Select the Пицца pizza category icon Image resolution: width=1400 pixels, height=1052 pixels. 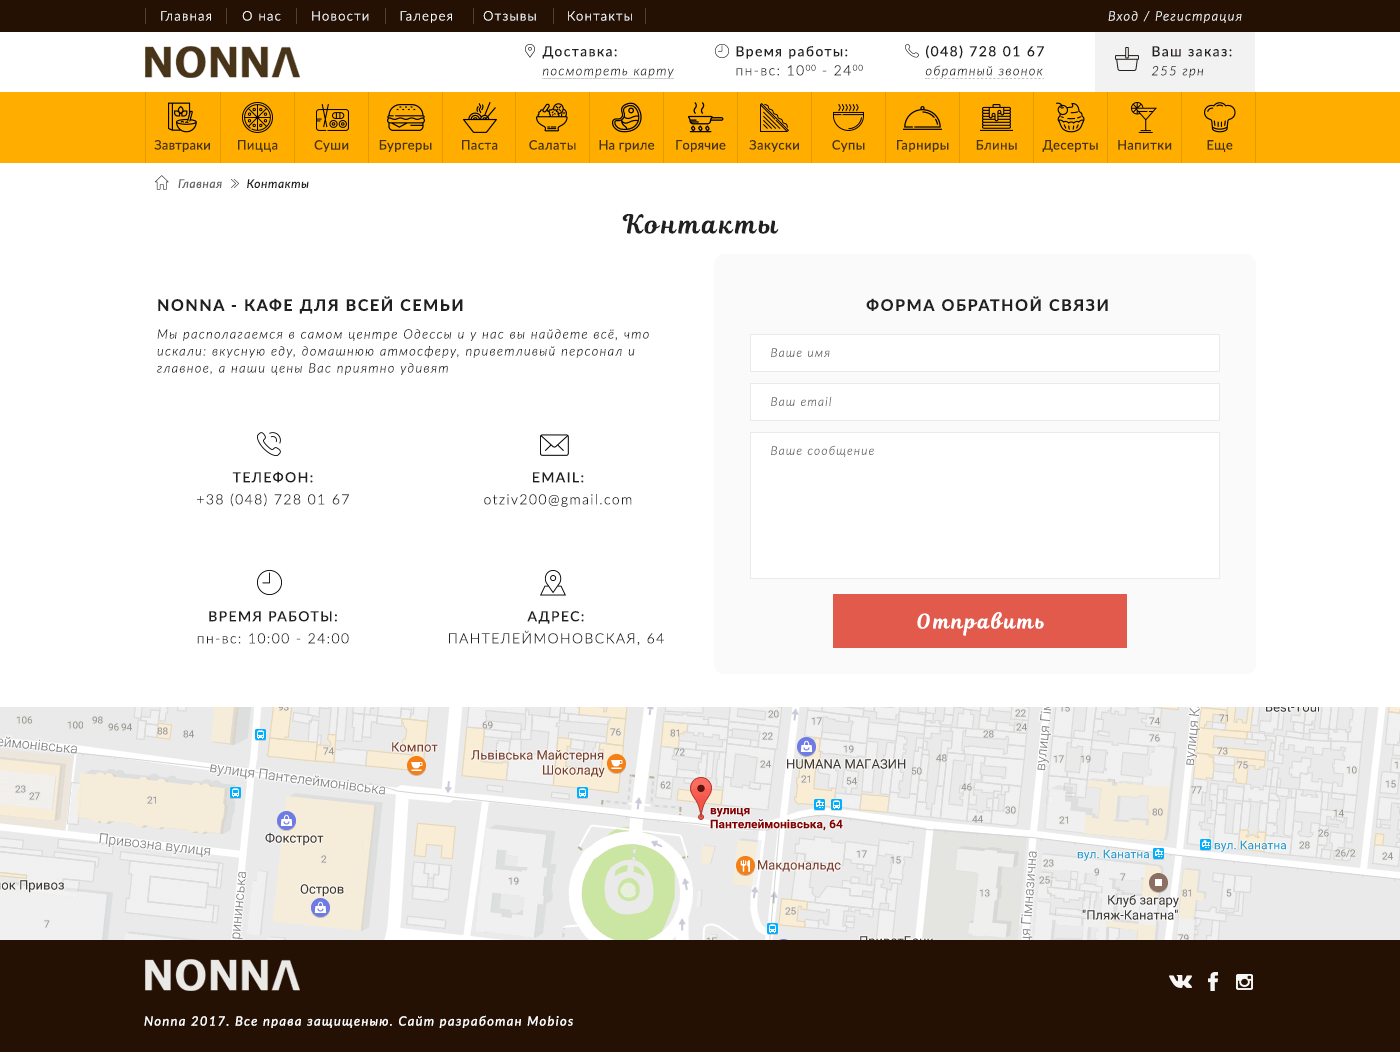click(257, 118)
